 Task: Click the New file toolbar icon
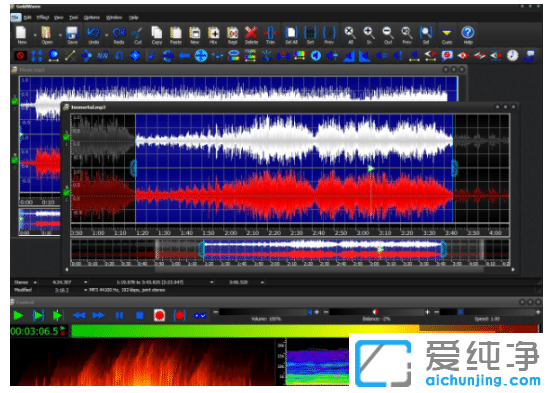21,35
